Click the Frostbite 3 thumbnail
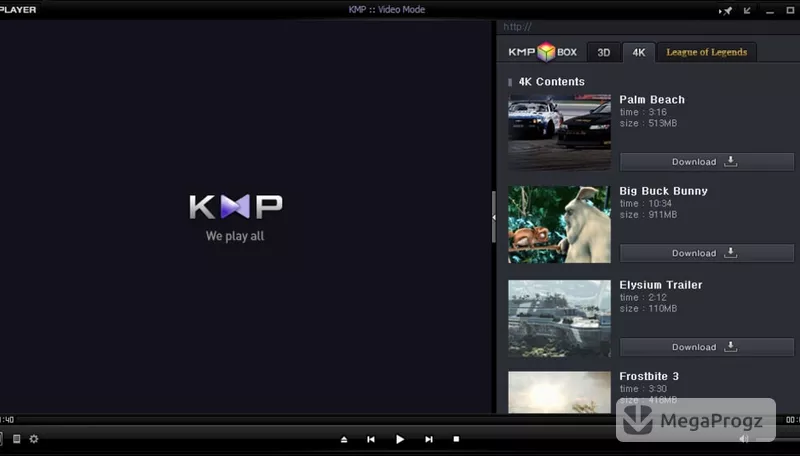This screenshot has height=456, width=800. pos(559,392)
